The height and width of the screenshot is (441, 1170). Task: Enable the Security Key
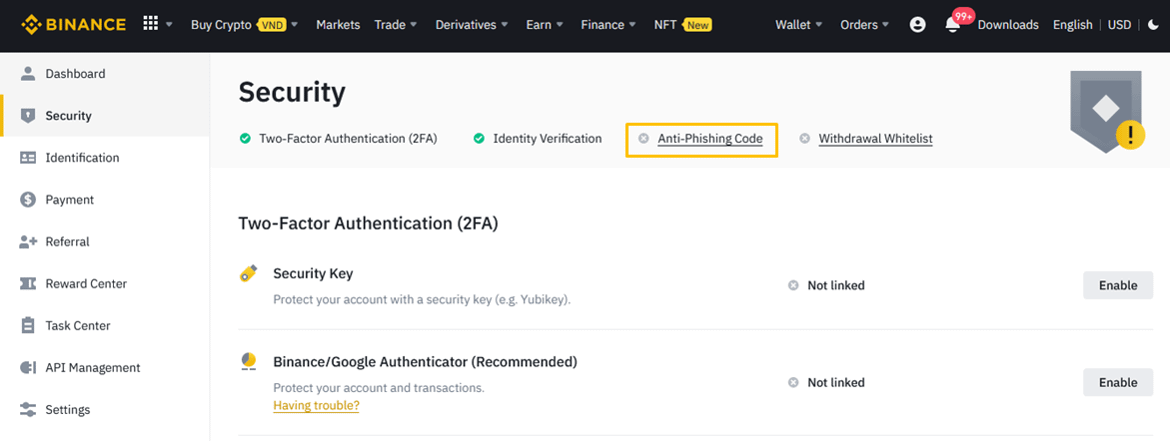(x=1117, y=285)
